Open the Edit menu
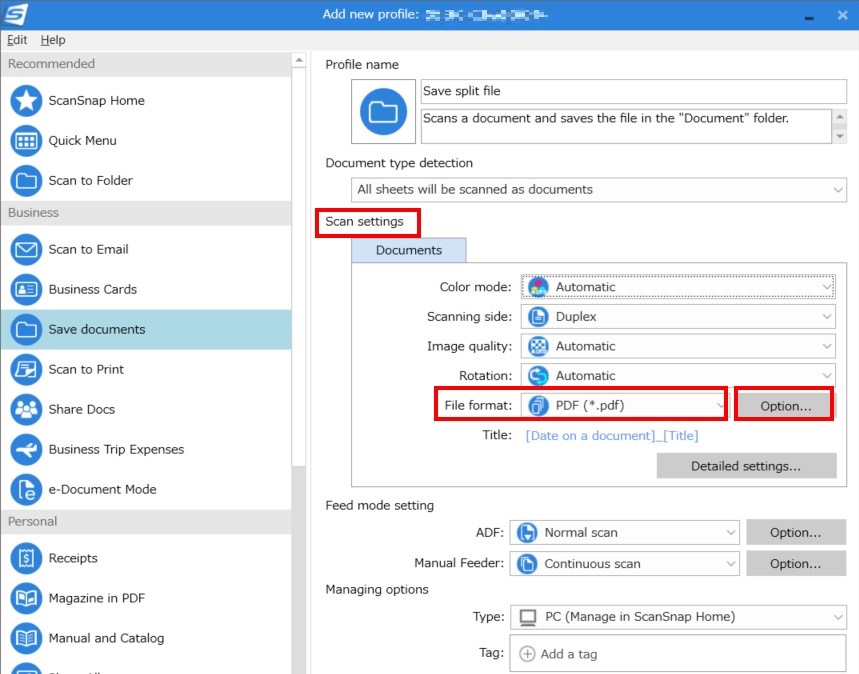859x674 pixels. point(17,40)
